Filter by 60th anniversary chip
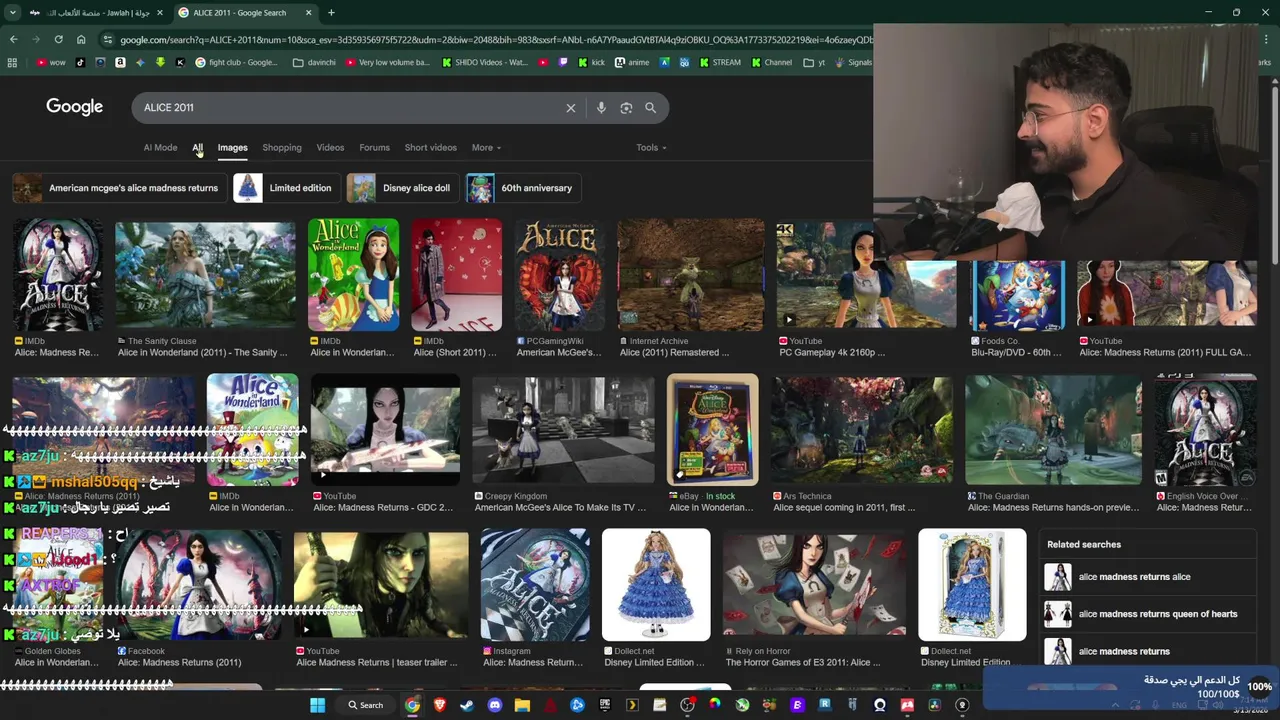 pos(524,188)
